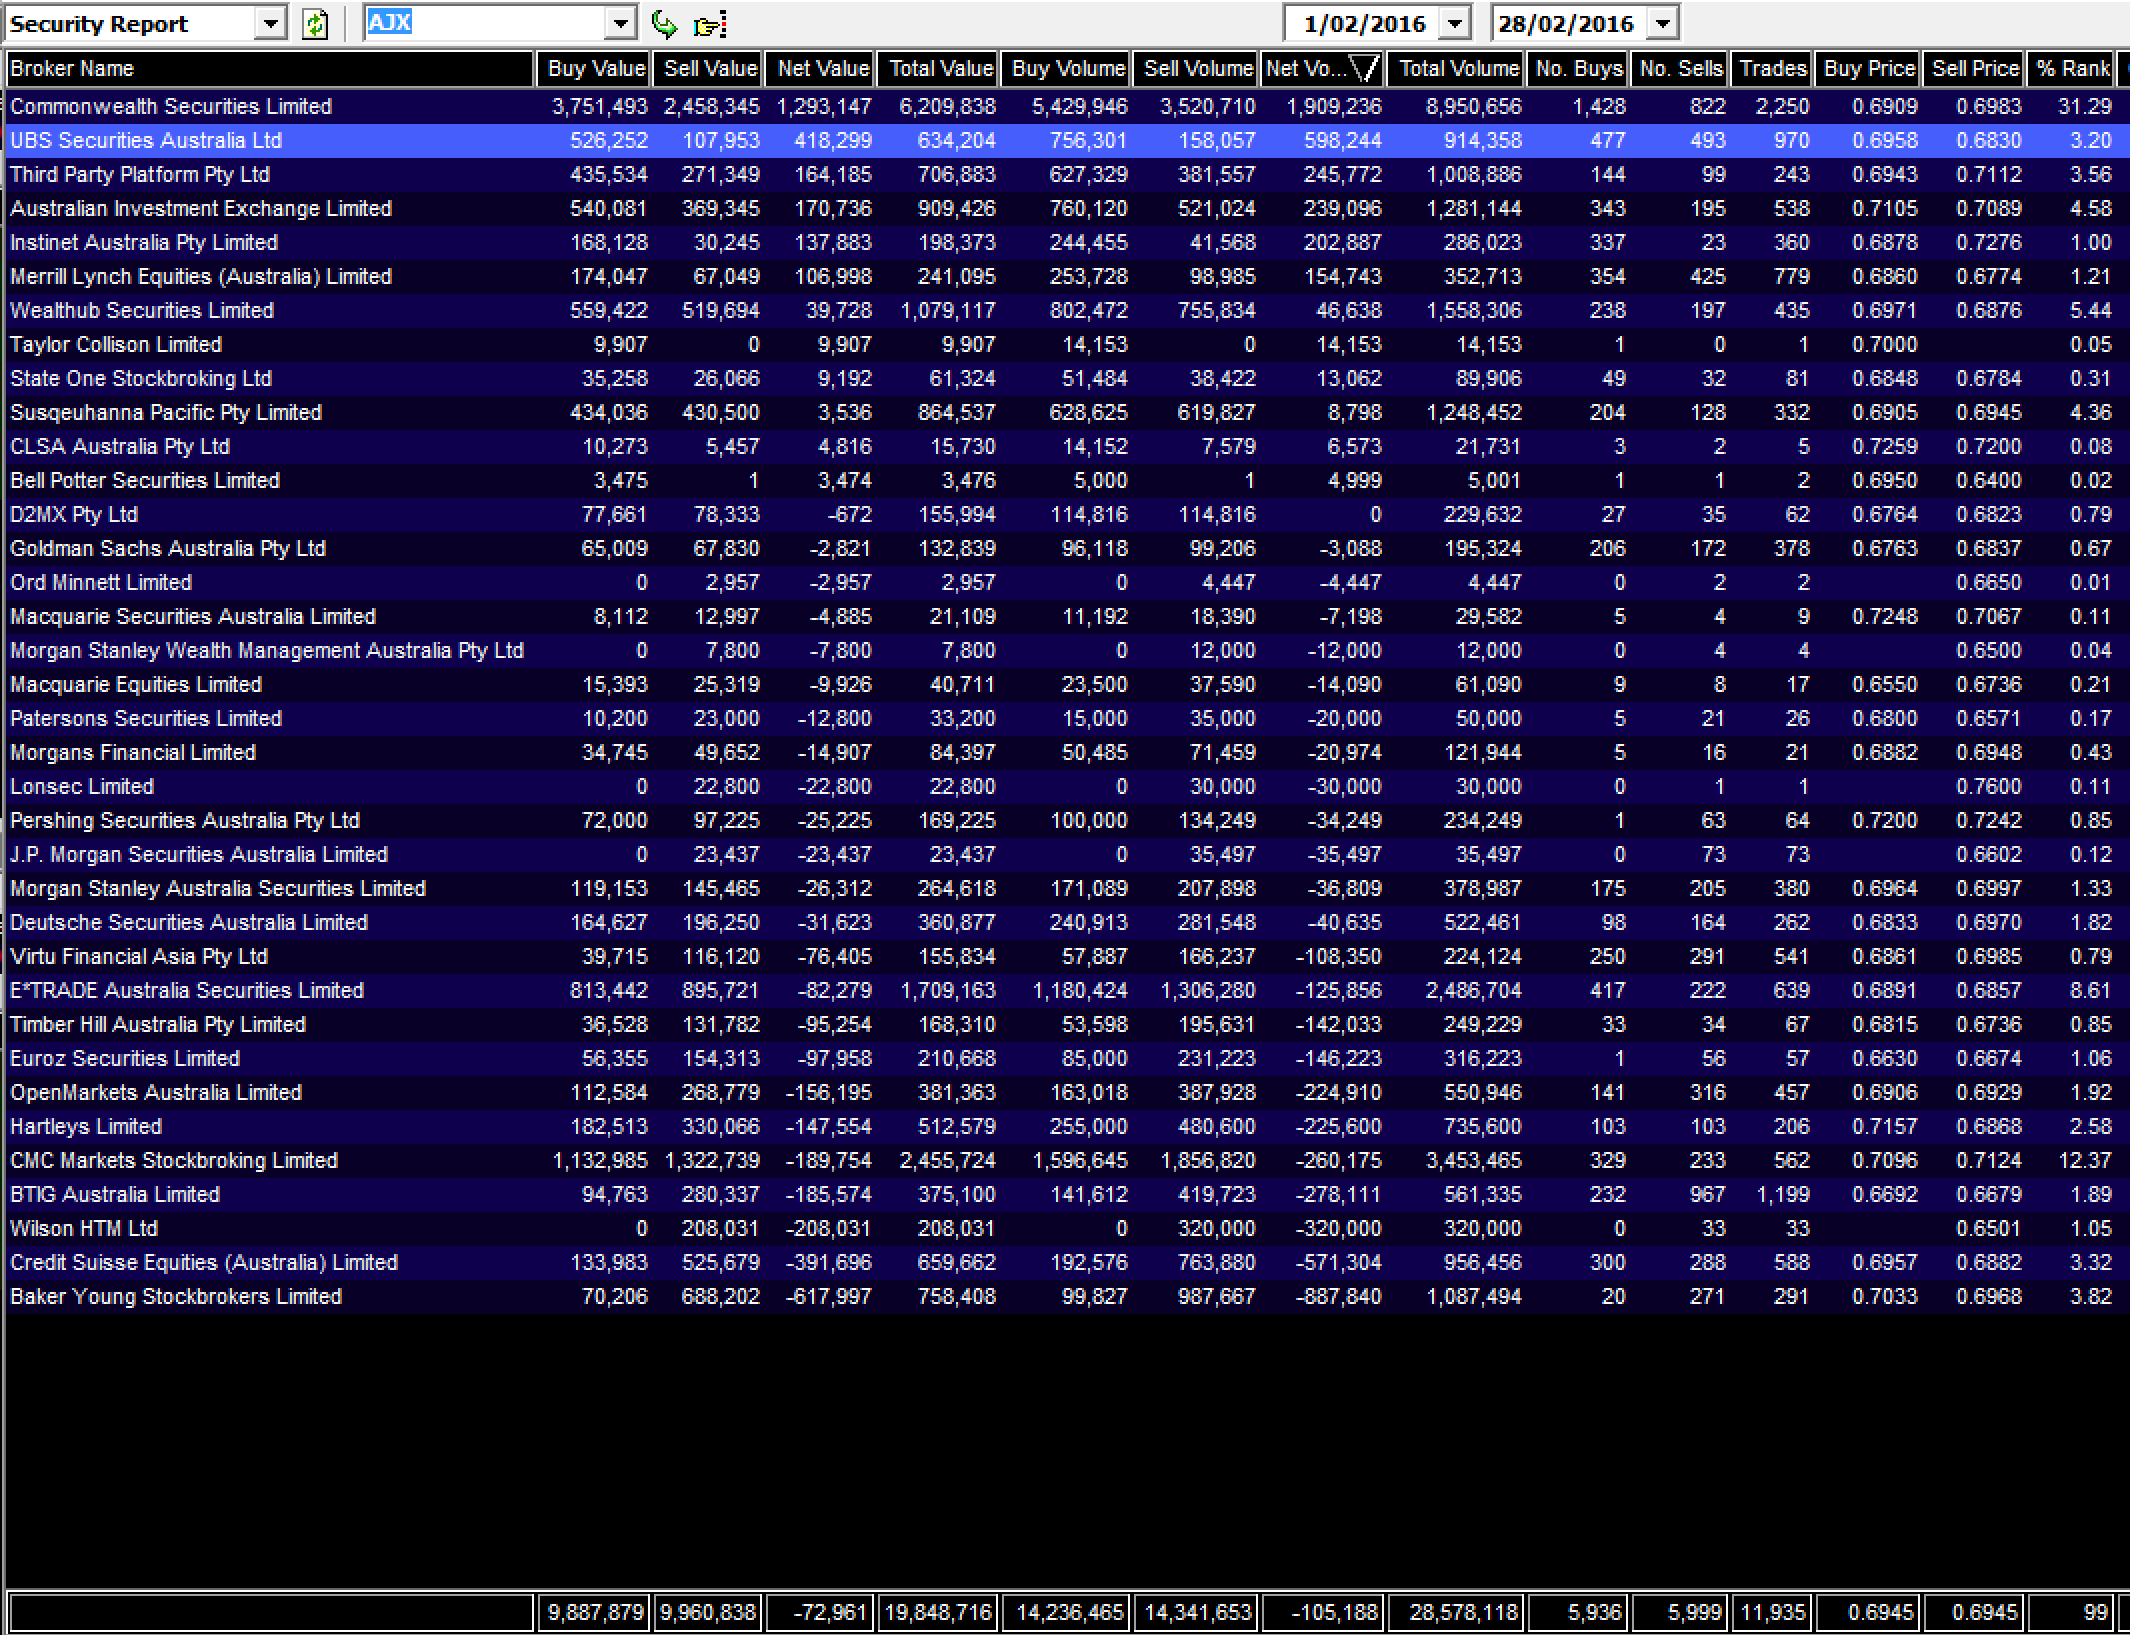Image resolution: width=2130 pixels, height=1635 pixels.
Task: Select Wealthub Securities Limited row
Action: tap(1067, 310)
